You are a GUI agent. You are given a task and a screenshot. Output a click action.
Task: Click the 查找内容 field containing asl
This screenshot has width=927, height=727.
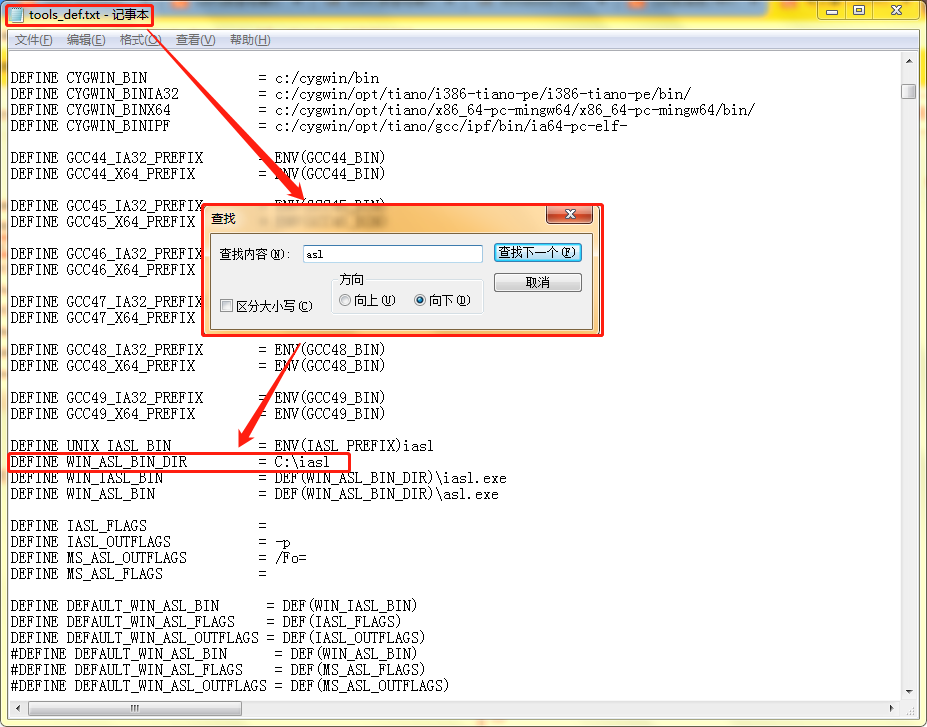392,253
